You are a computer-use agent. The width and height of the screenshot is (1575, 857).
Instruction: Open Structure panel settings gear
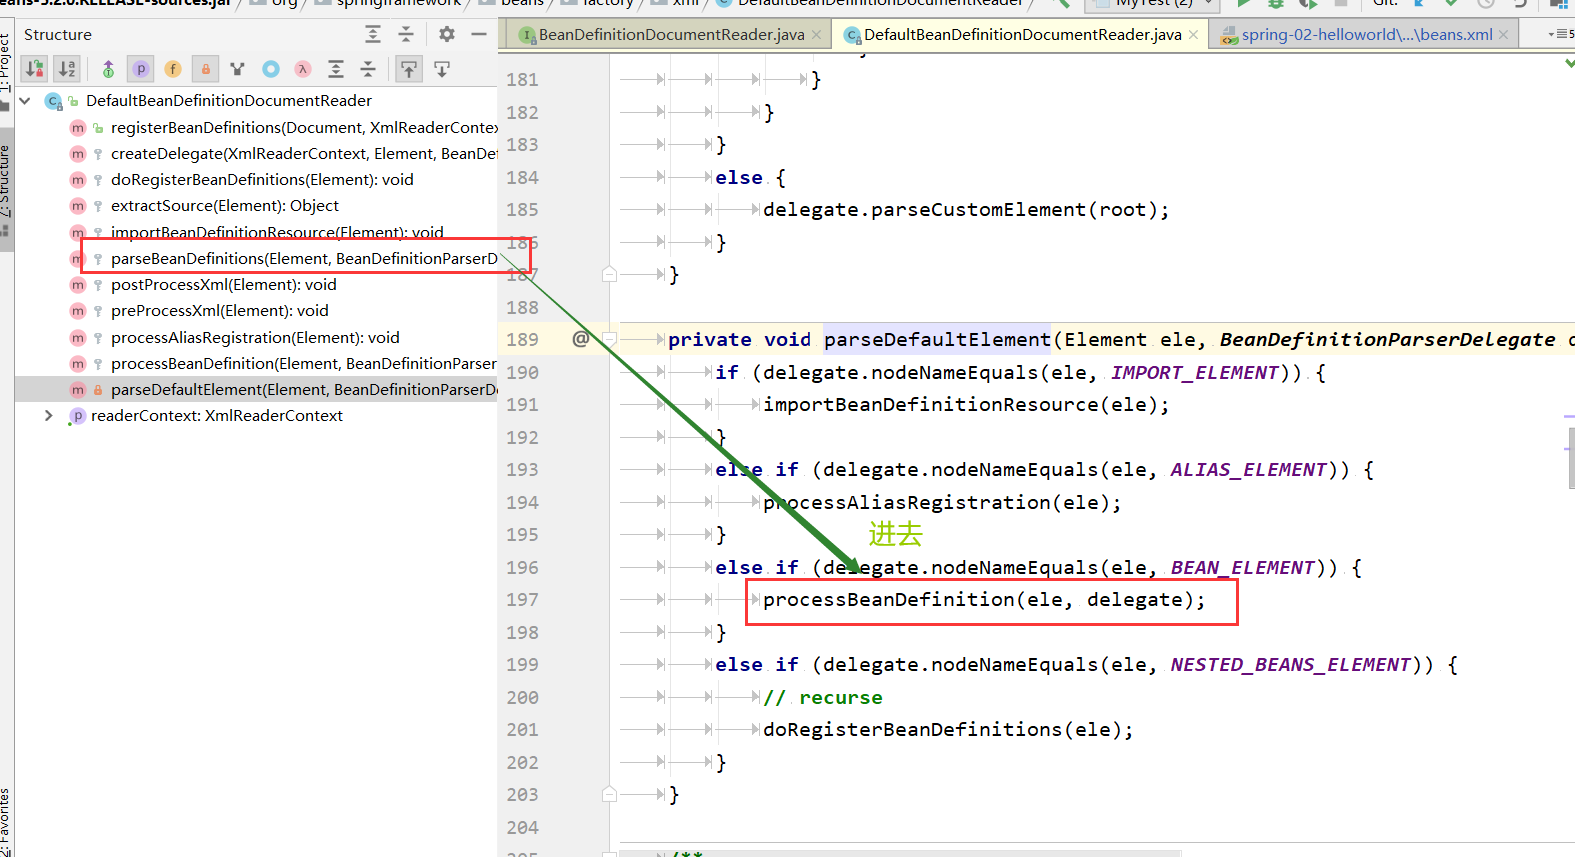click(447, 34)
